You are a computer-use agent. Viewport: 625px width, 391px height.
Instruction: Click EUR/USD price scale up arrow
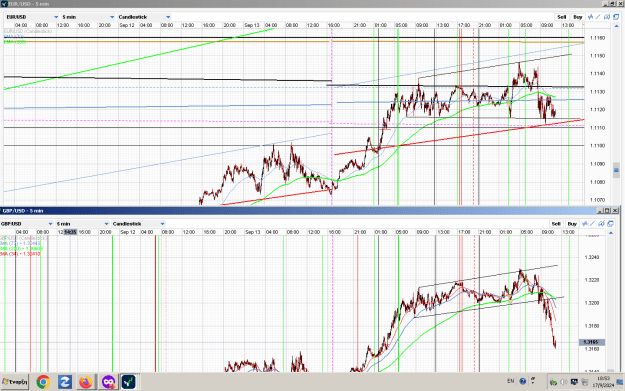tap(616, 26)
